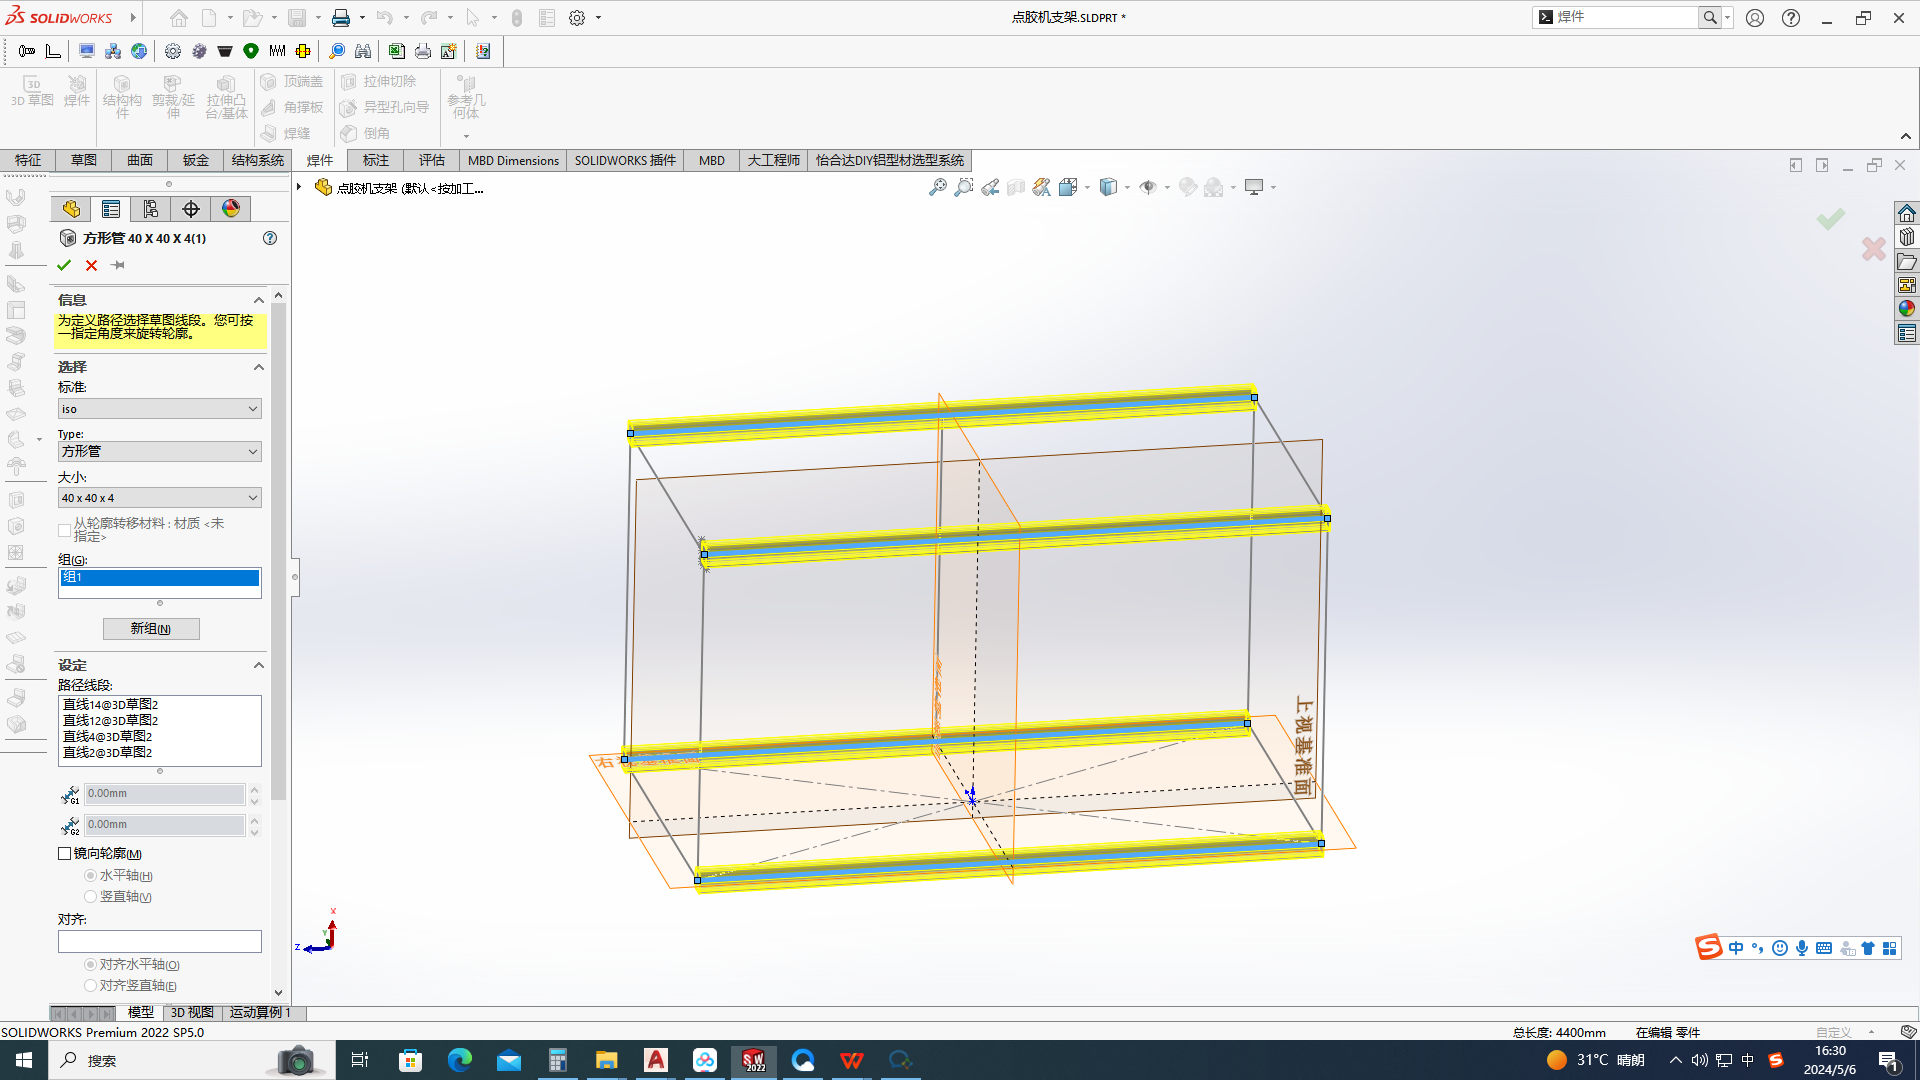Click the magnifier search toolbar icon

point(337,51)
